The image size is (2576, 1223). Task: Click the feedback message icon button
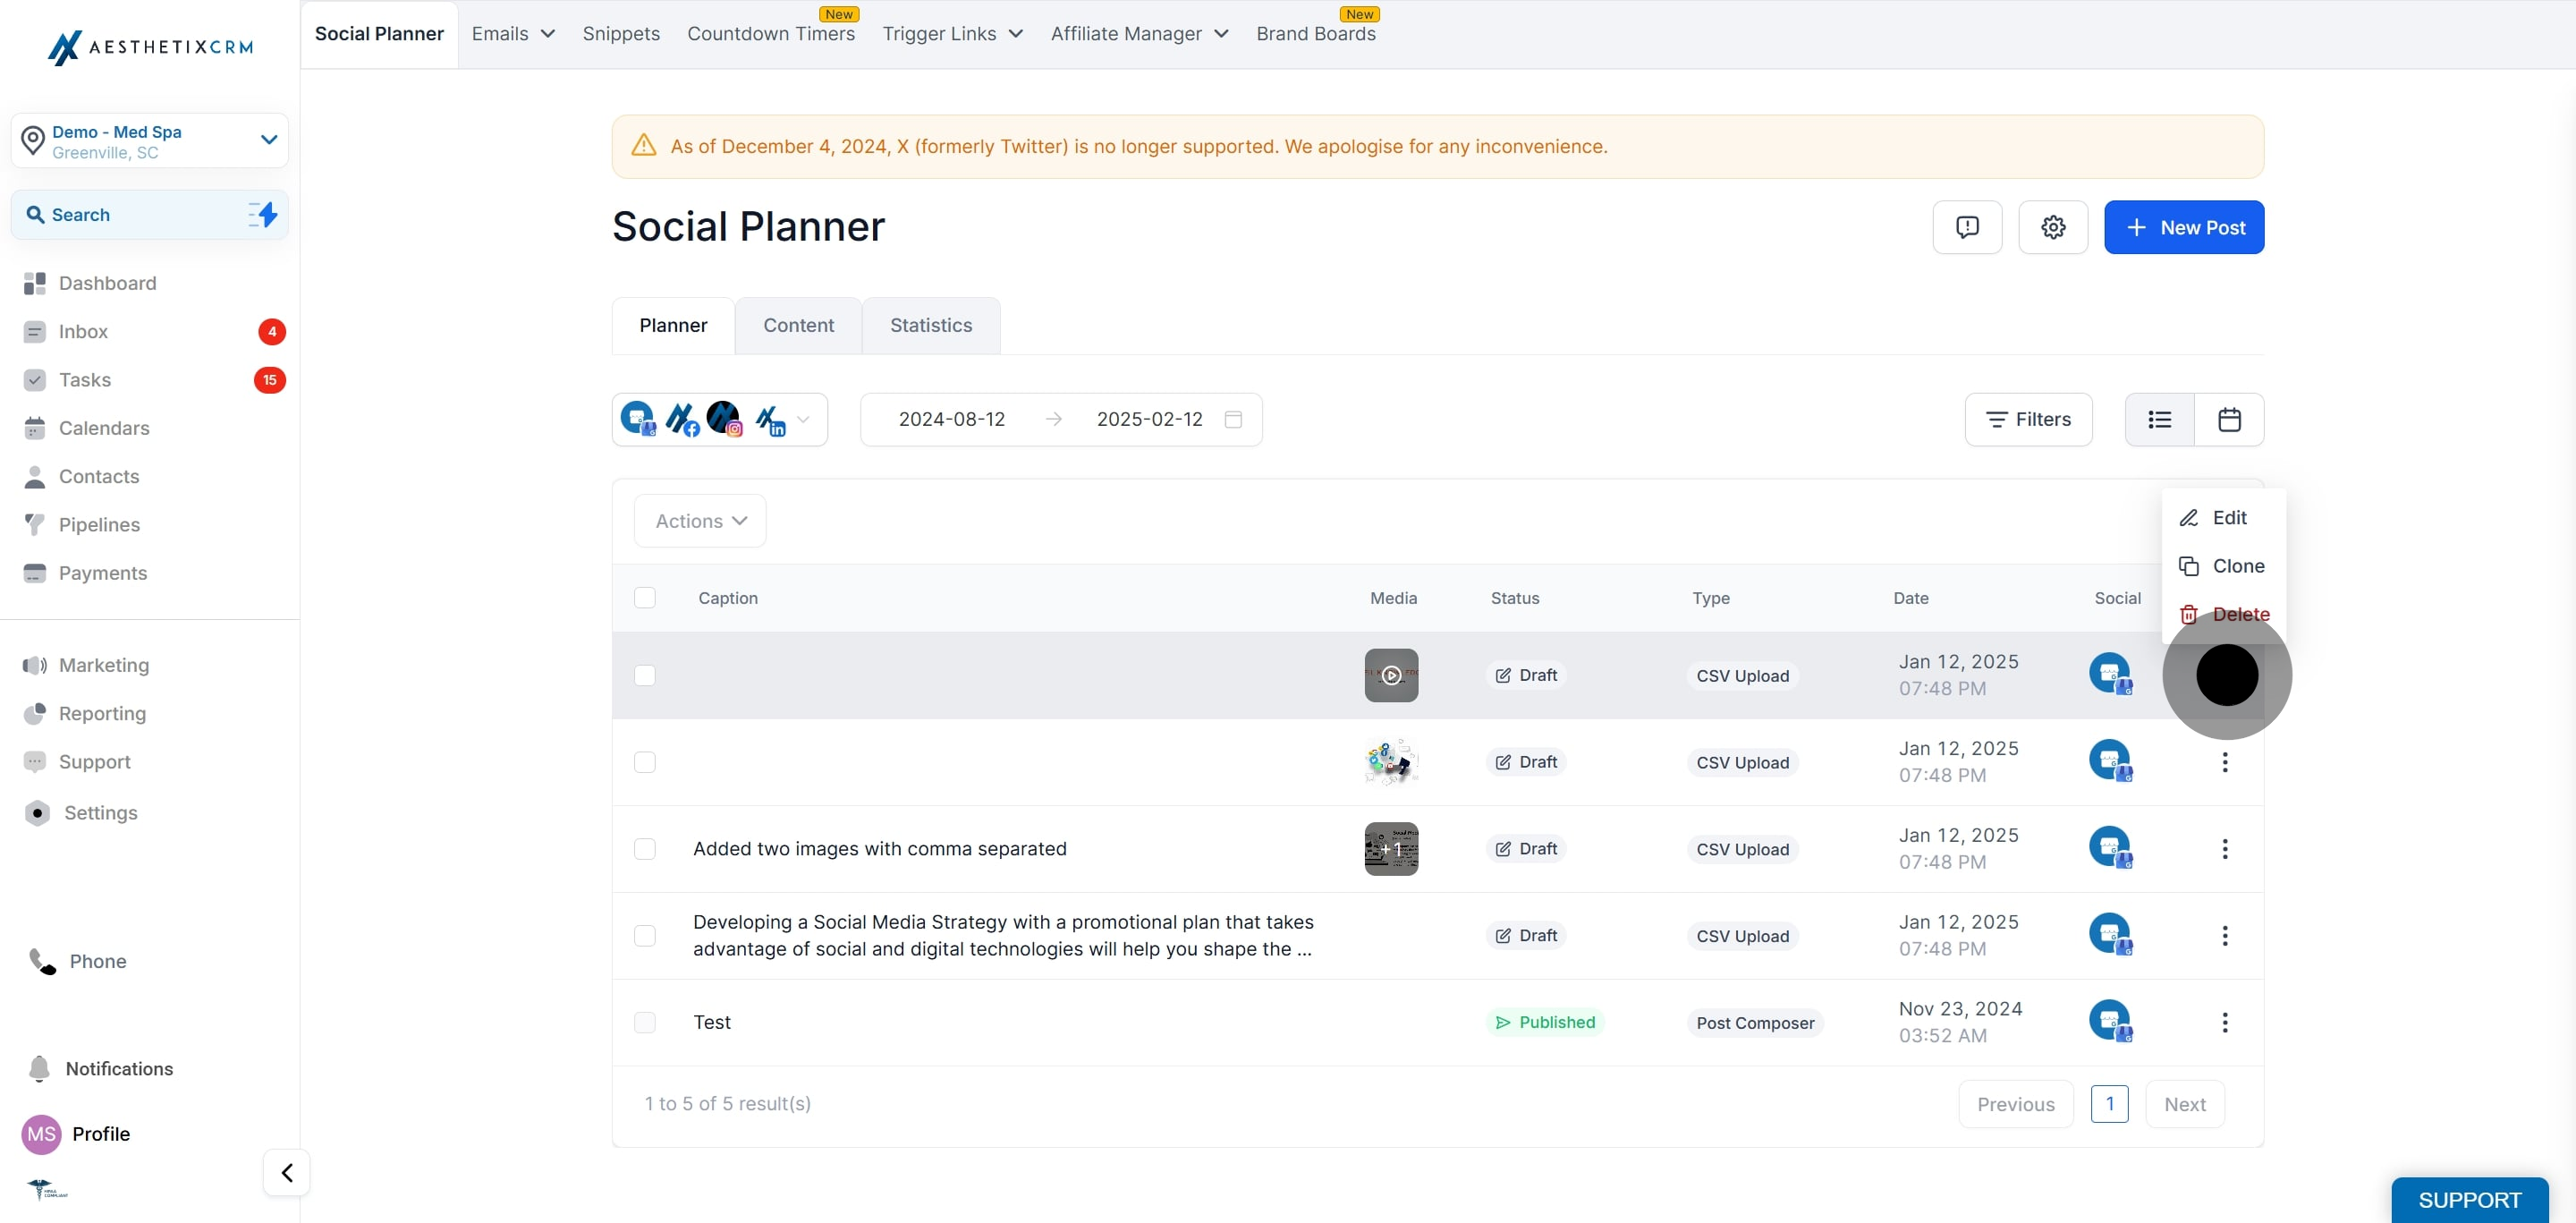[1967, 227]
